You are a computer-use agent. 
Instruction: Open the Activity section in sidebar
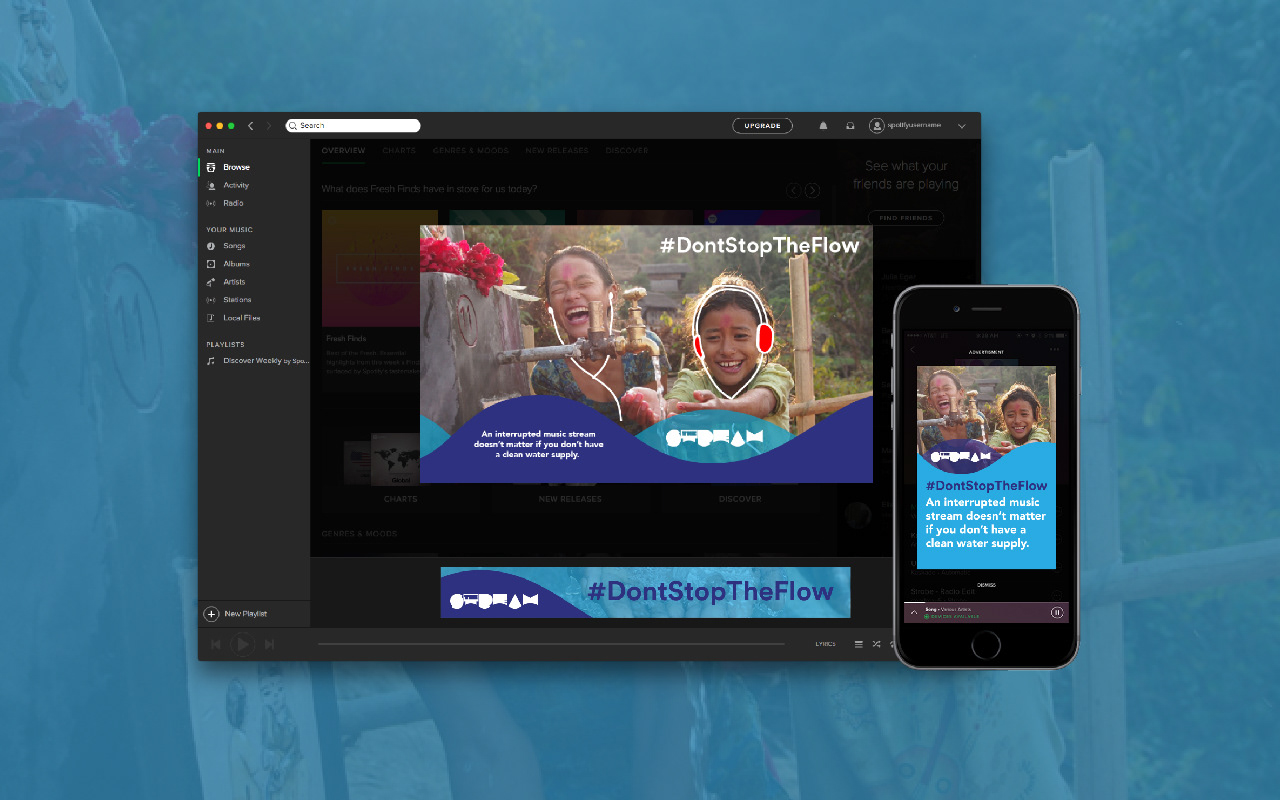pos(236,185)
